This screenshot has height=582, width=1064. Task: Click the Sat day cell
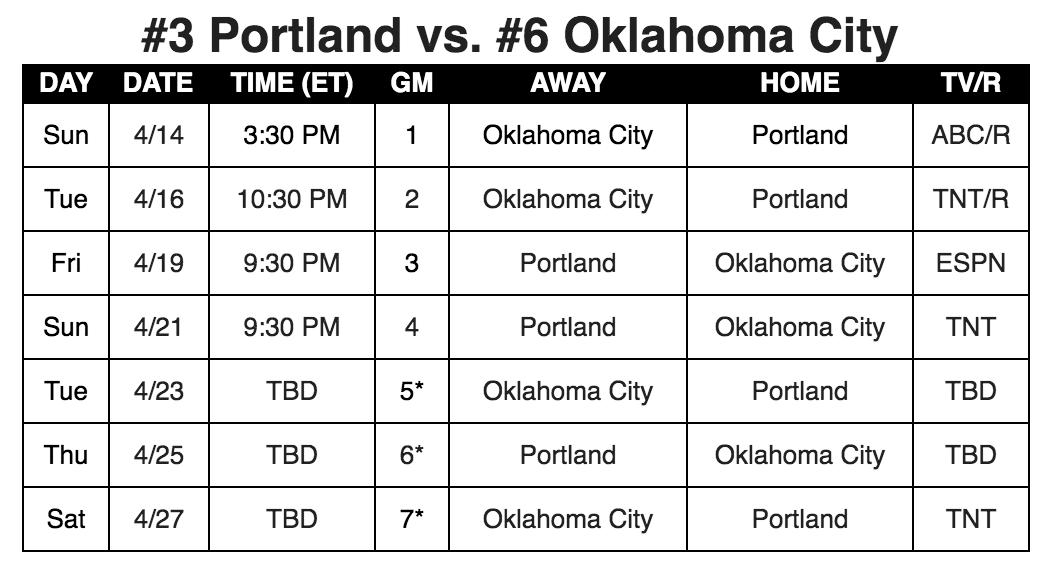click(66, 519)
